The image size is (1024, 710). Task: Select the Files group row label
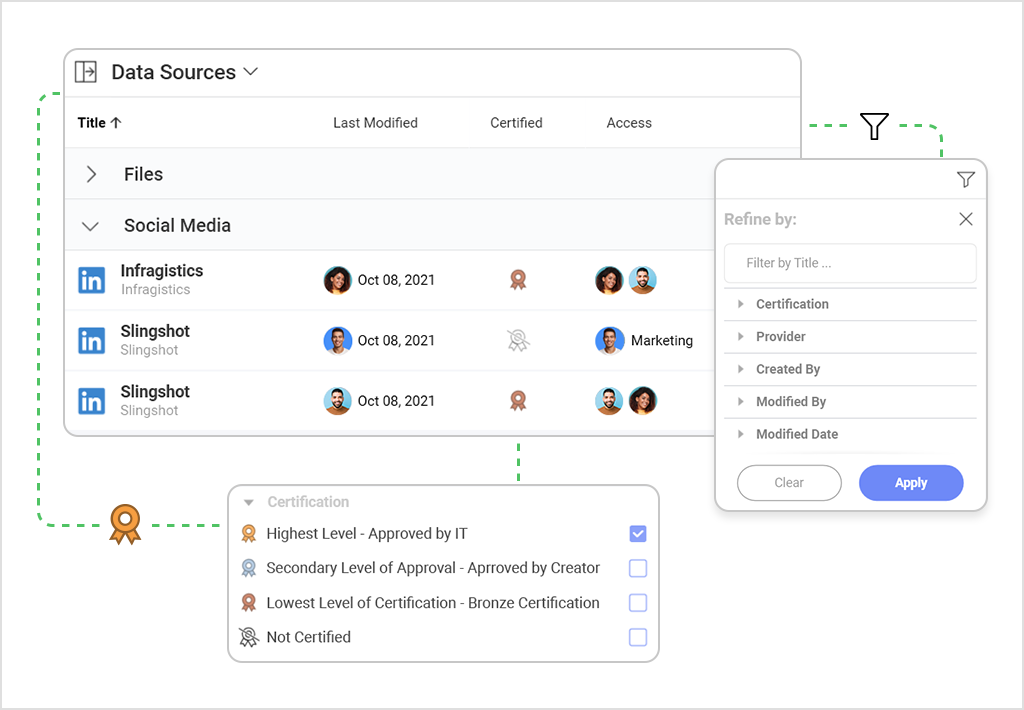tap(144, 174)
